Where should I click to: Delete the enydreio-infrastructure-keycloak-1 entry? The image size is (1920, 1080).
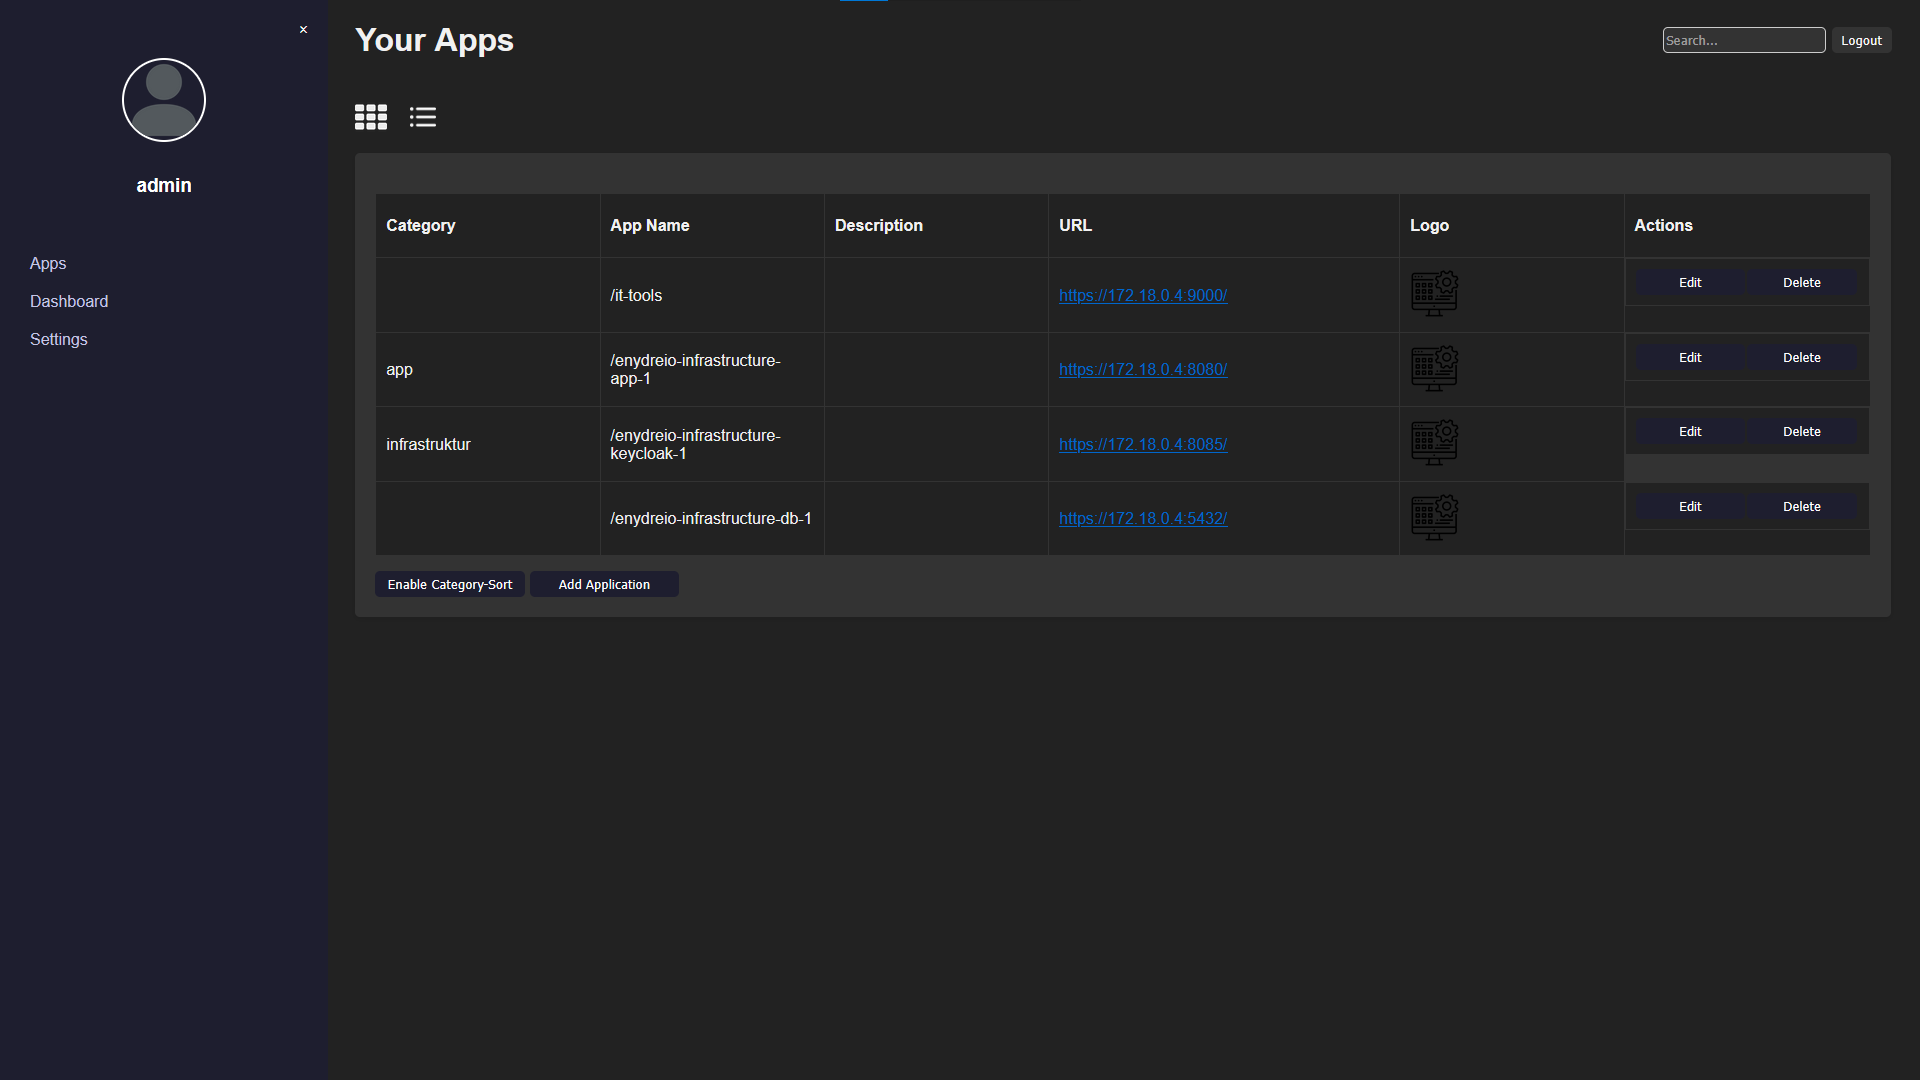click(1801, 432)
